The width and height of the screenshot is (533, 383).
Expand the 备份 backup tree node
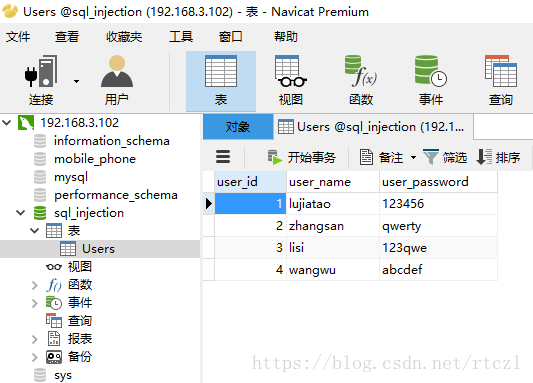(x=34, y=357)
